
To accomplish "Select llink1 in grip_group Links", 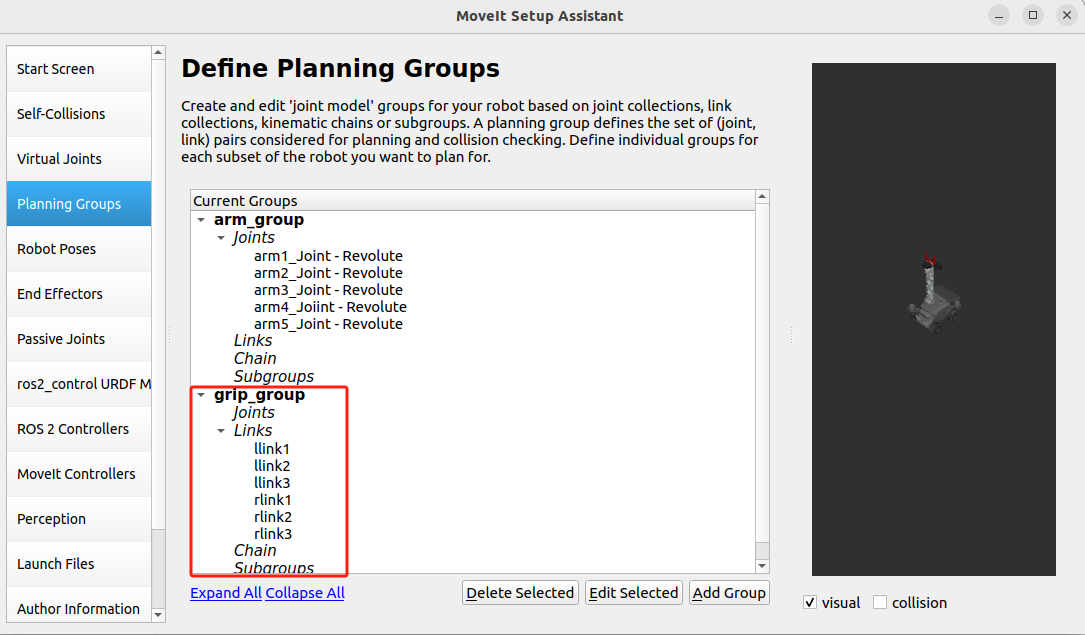I will pos(272,449).
